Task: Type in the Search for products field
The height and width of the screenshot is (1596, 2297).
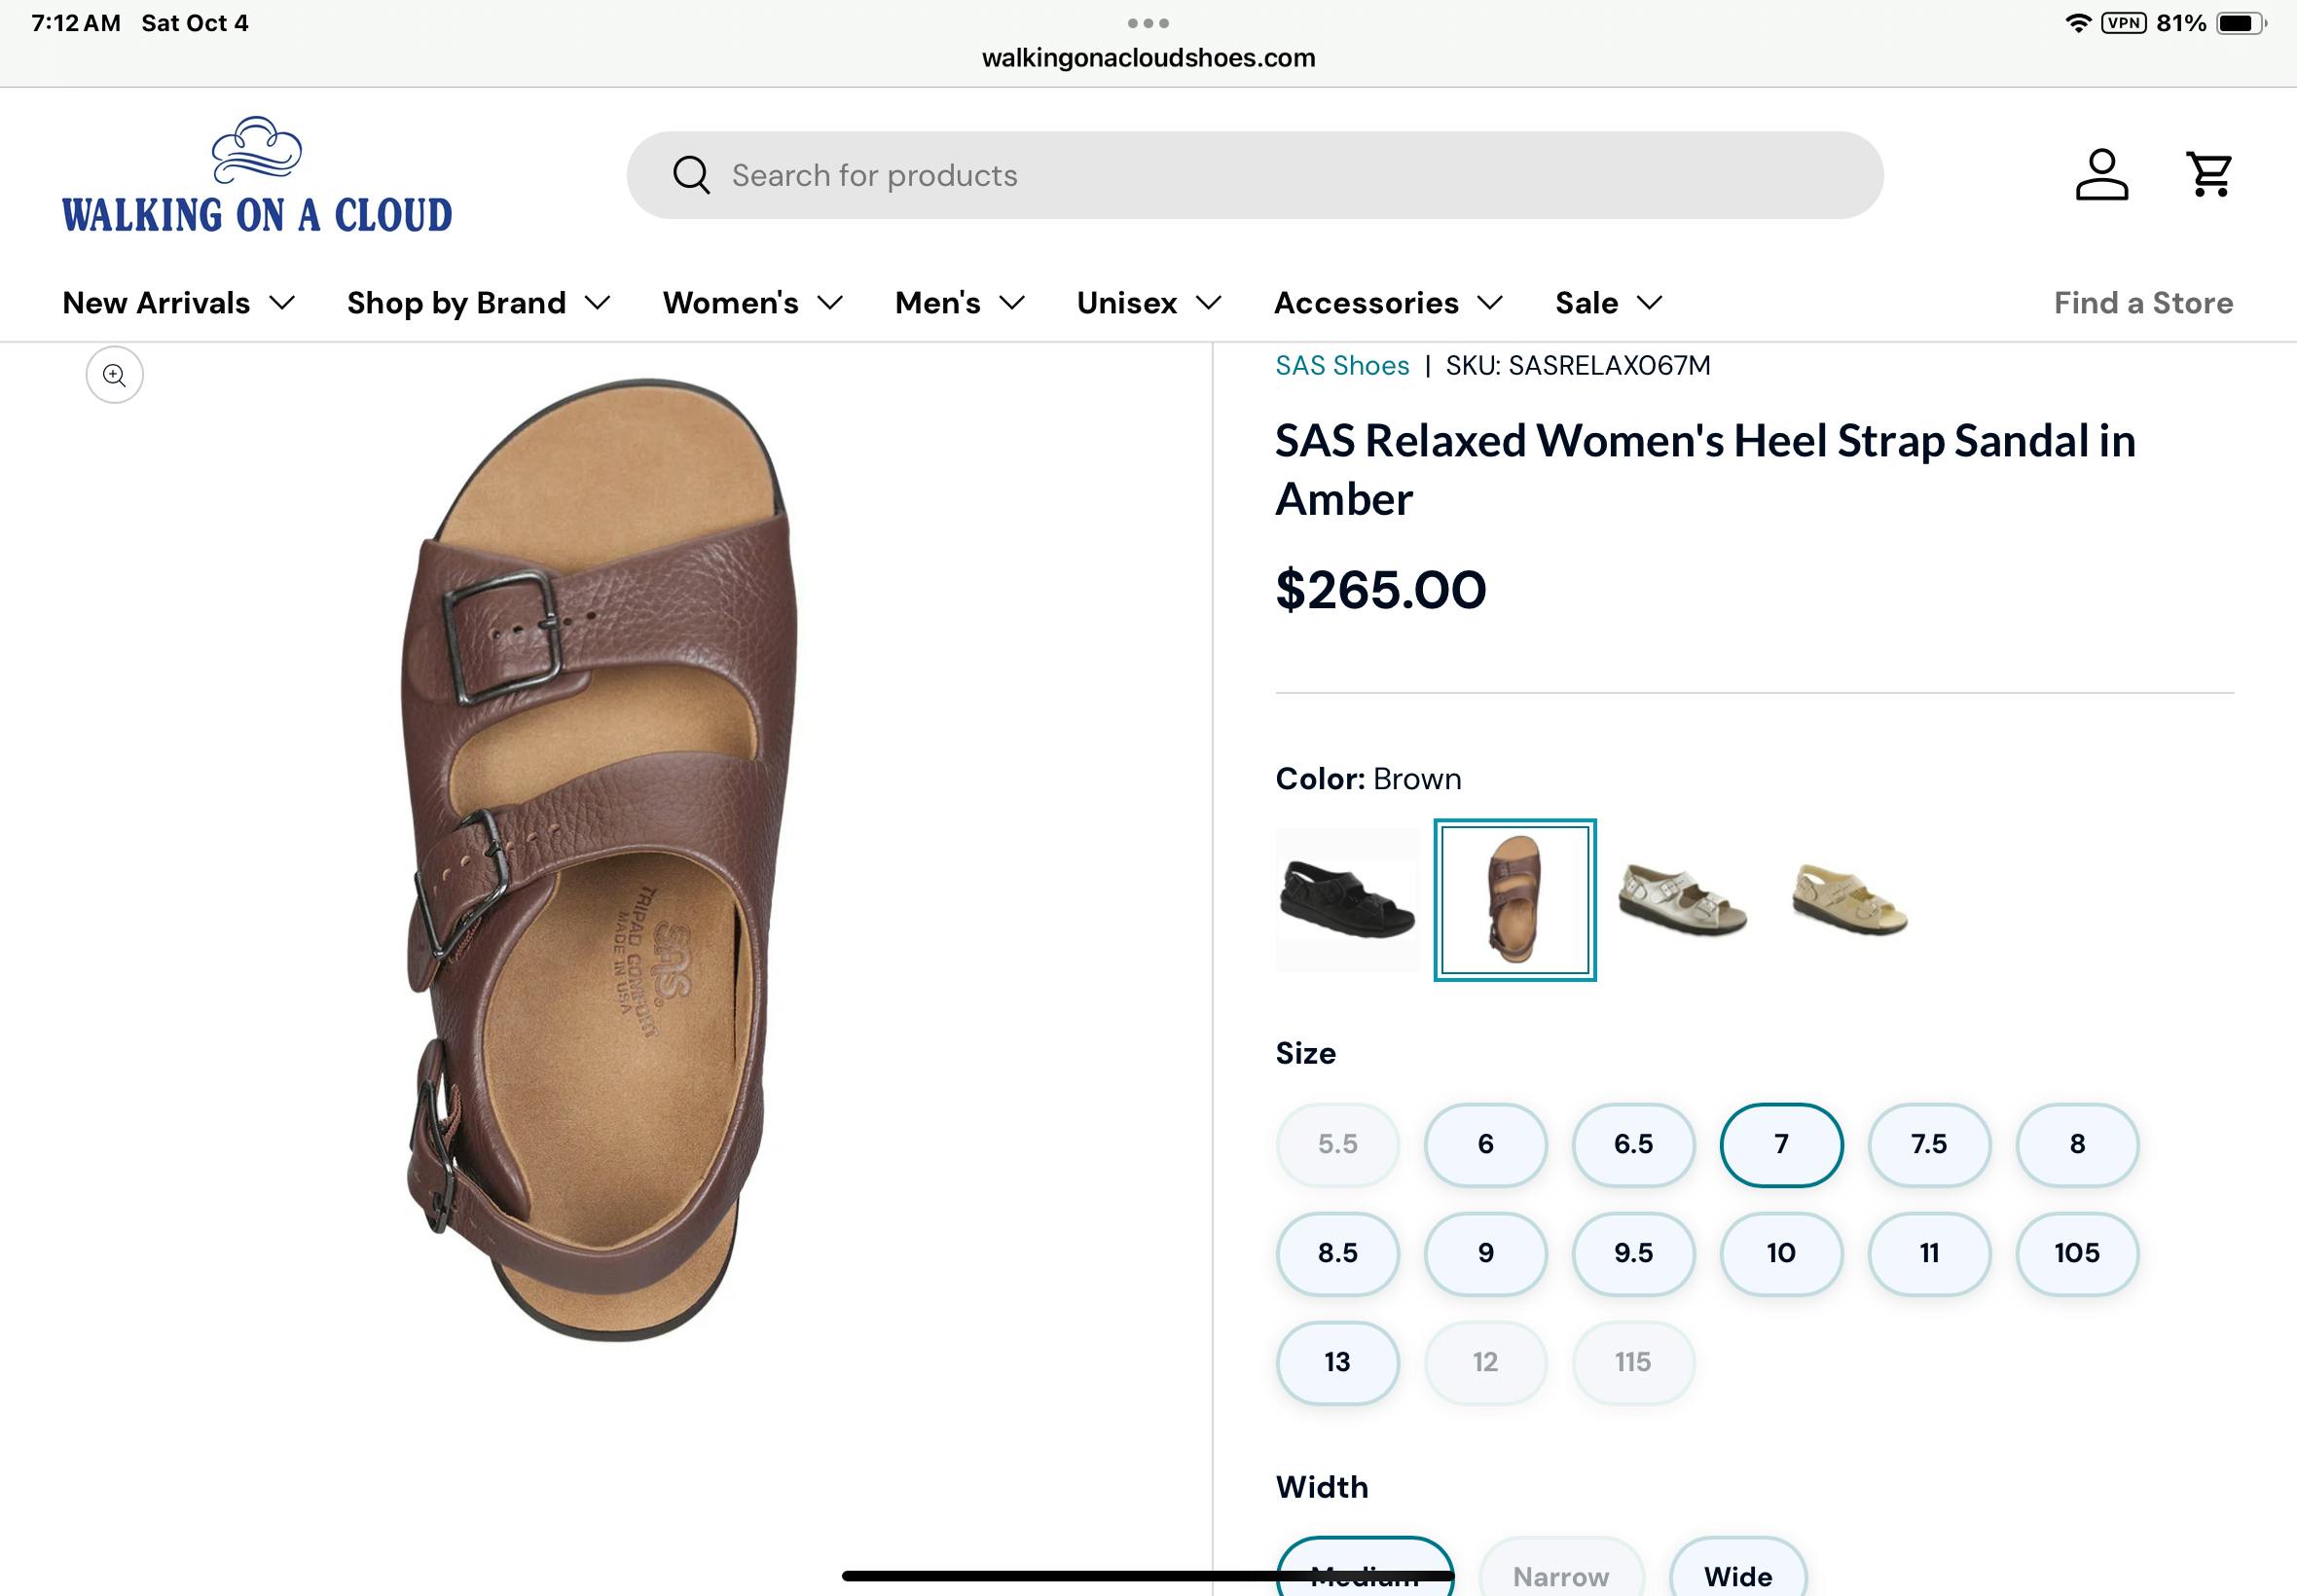Action: click(1250, 175)
